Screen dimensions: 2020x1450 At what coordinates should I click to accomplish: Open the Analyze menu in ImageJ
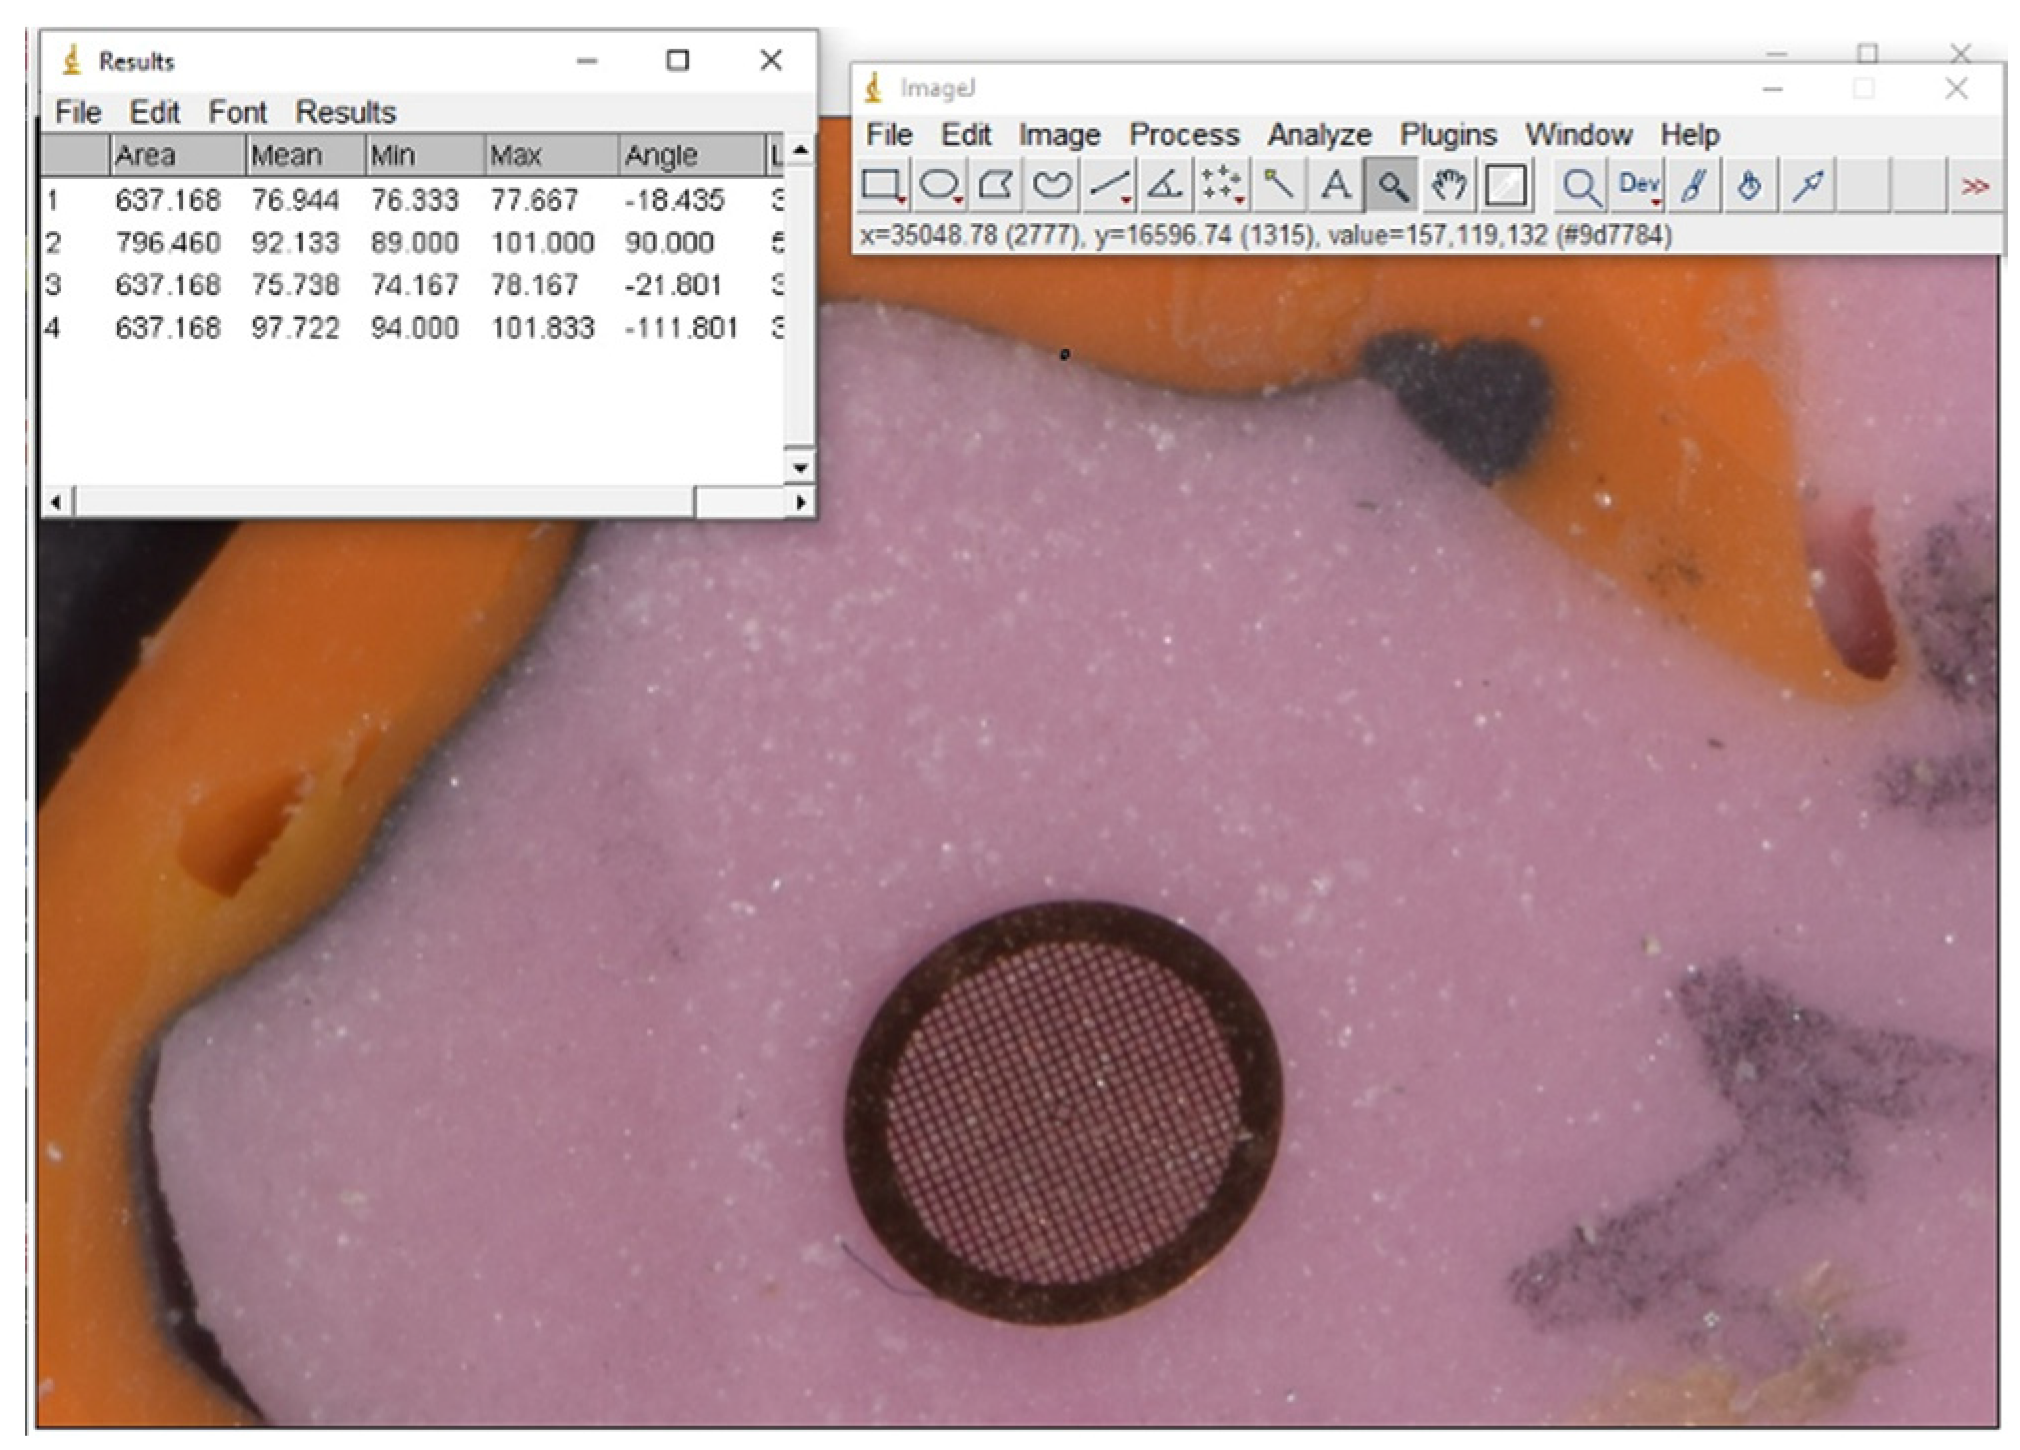pos(1319,135)
